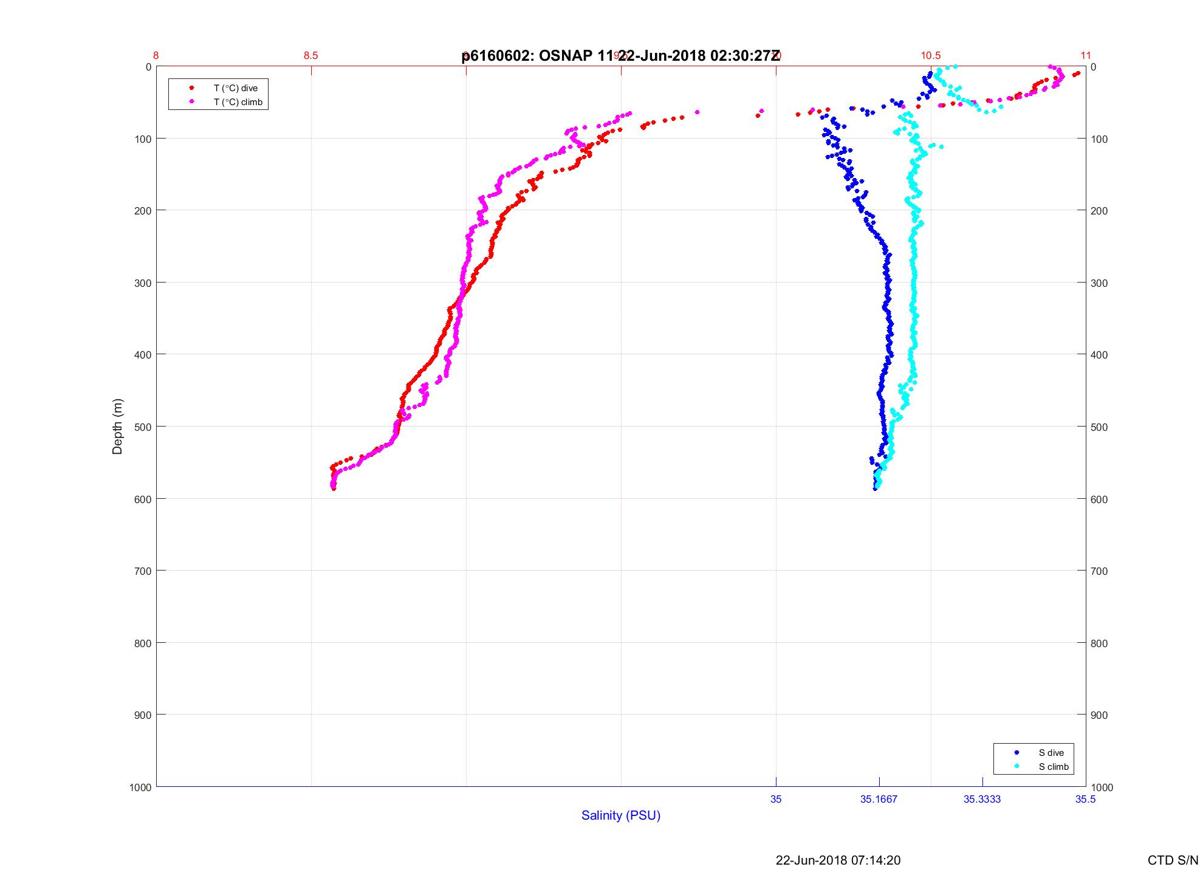Click the red temperature tick label '11'
The image size is (1200, 885).
pyautogui.click(x=1086, y=56)
